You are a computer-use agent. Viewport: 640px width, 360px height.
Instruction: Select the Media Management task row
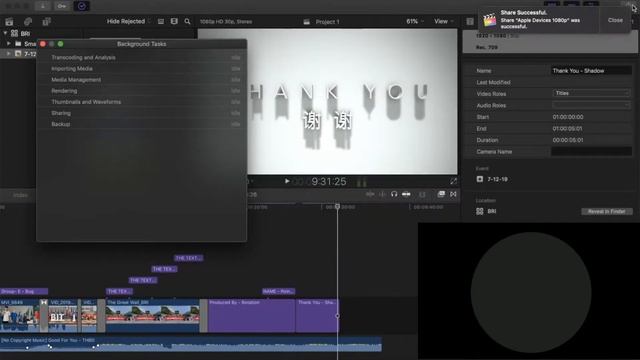pyautogui.click(x=142, y=80)
